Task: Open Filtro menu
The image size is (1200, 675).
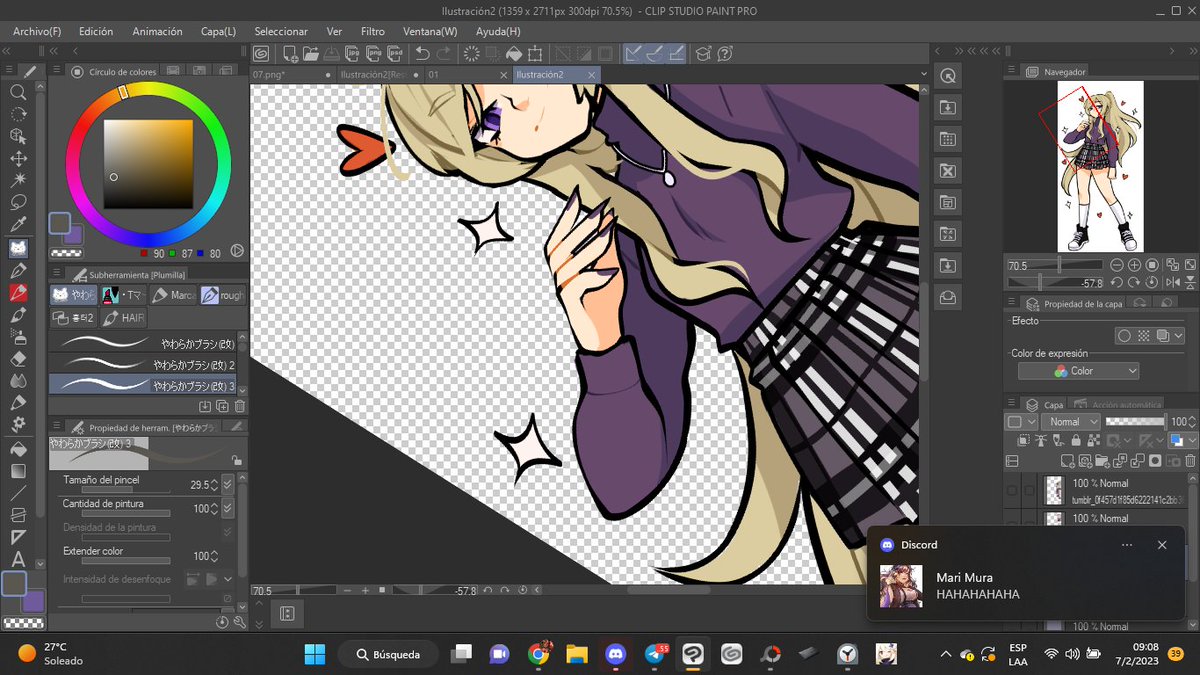Action: pos(373,31)
